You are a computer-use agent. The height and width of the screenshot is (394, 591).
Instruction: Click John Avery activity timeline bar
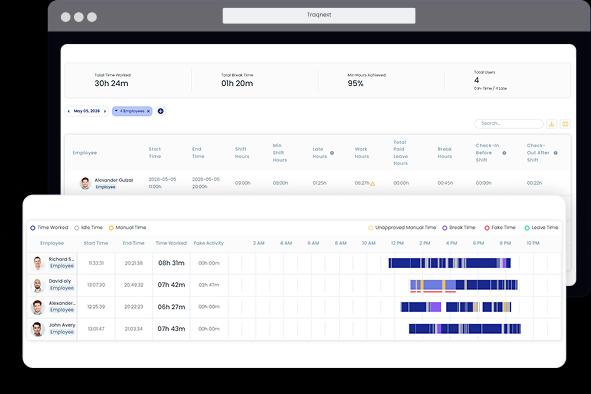coord(465,329)
